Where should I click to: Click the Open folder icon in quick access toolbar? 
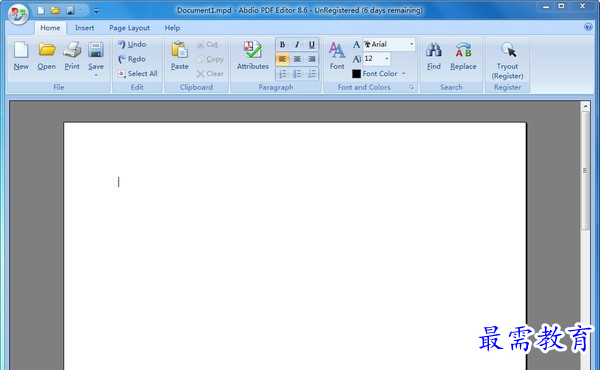pos(55,11)
